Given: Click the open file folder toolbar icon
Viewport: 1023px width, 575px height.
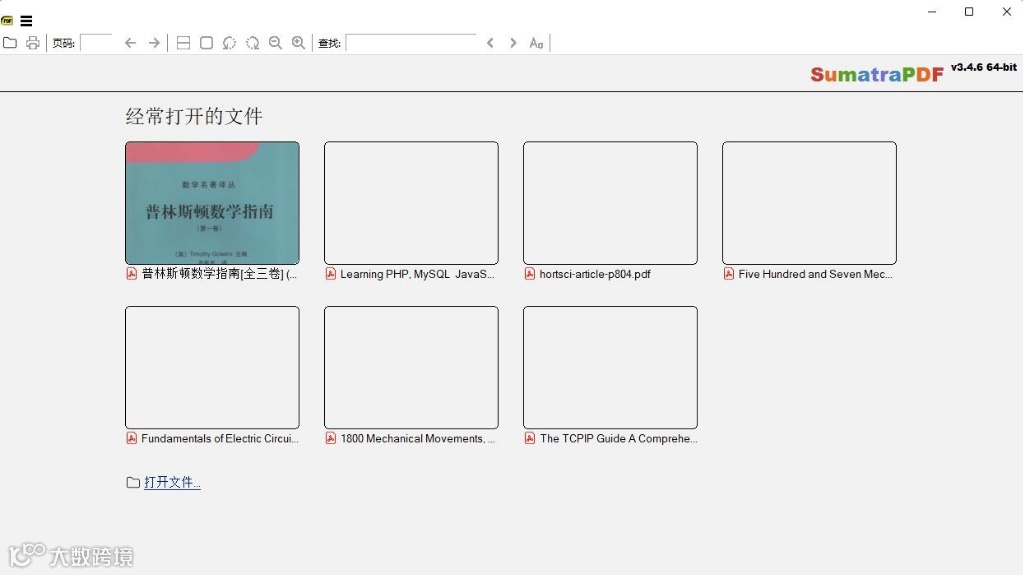Looking at the screenshot, I should point(10,43).
